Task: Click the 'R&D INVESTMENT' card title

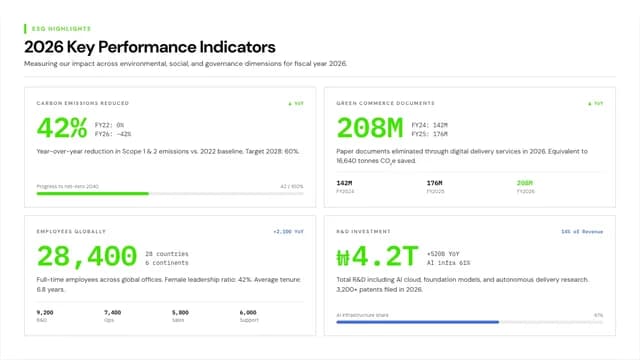Action: click(363, 231)
